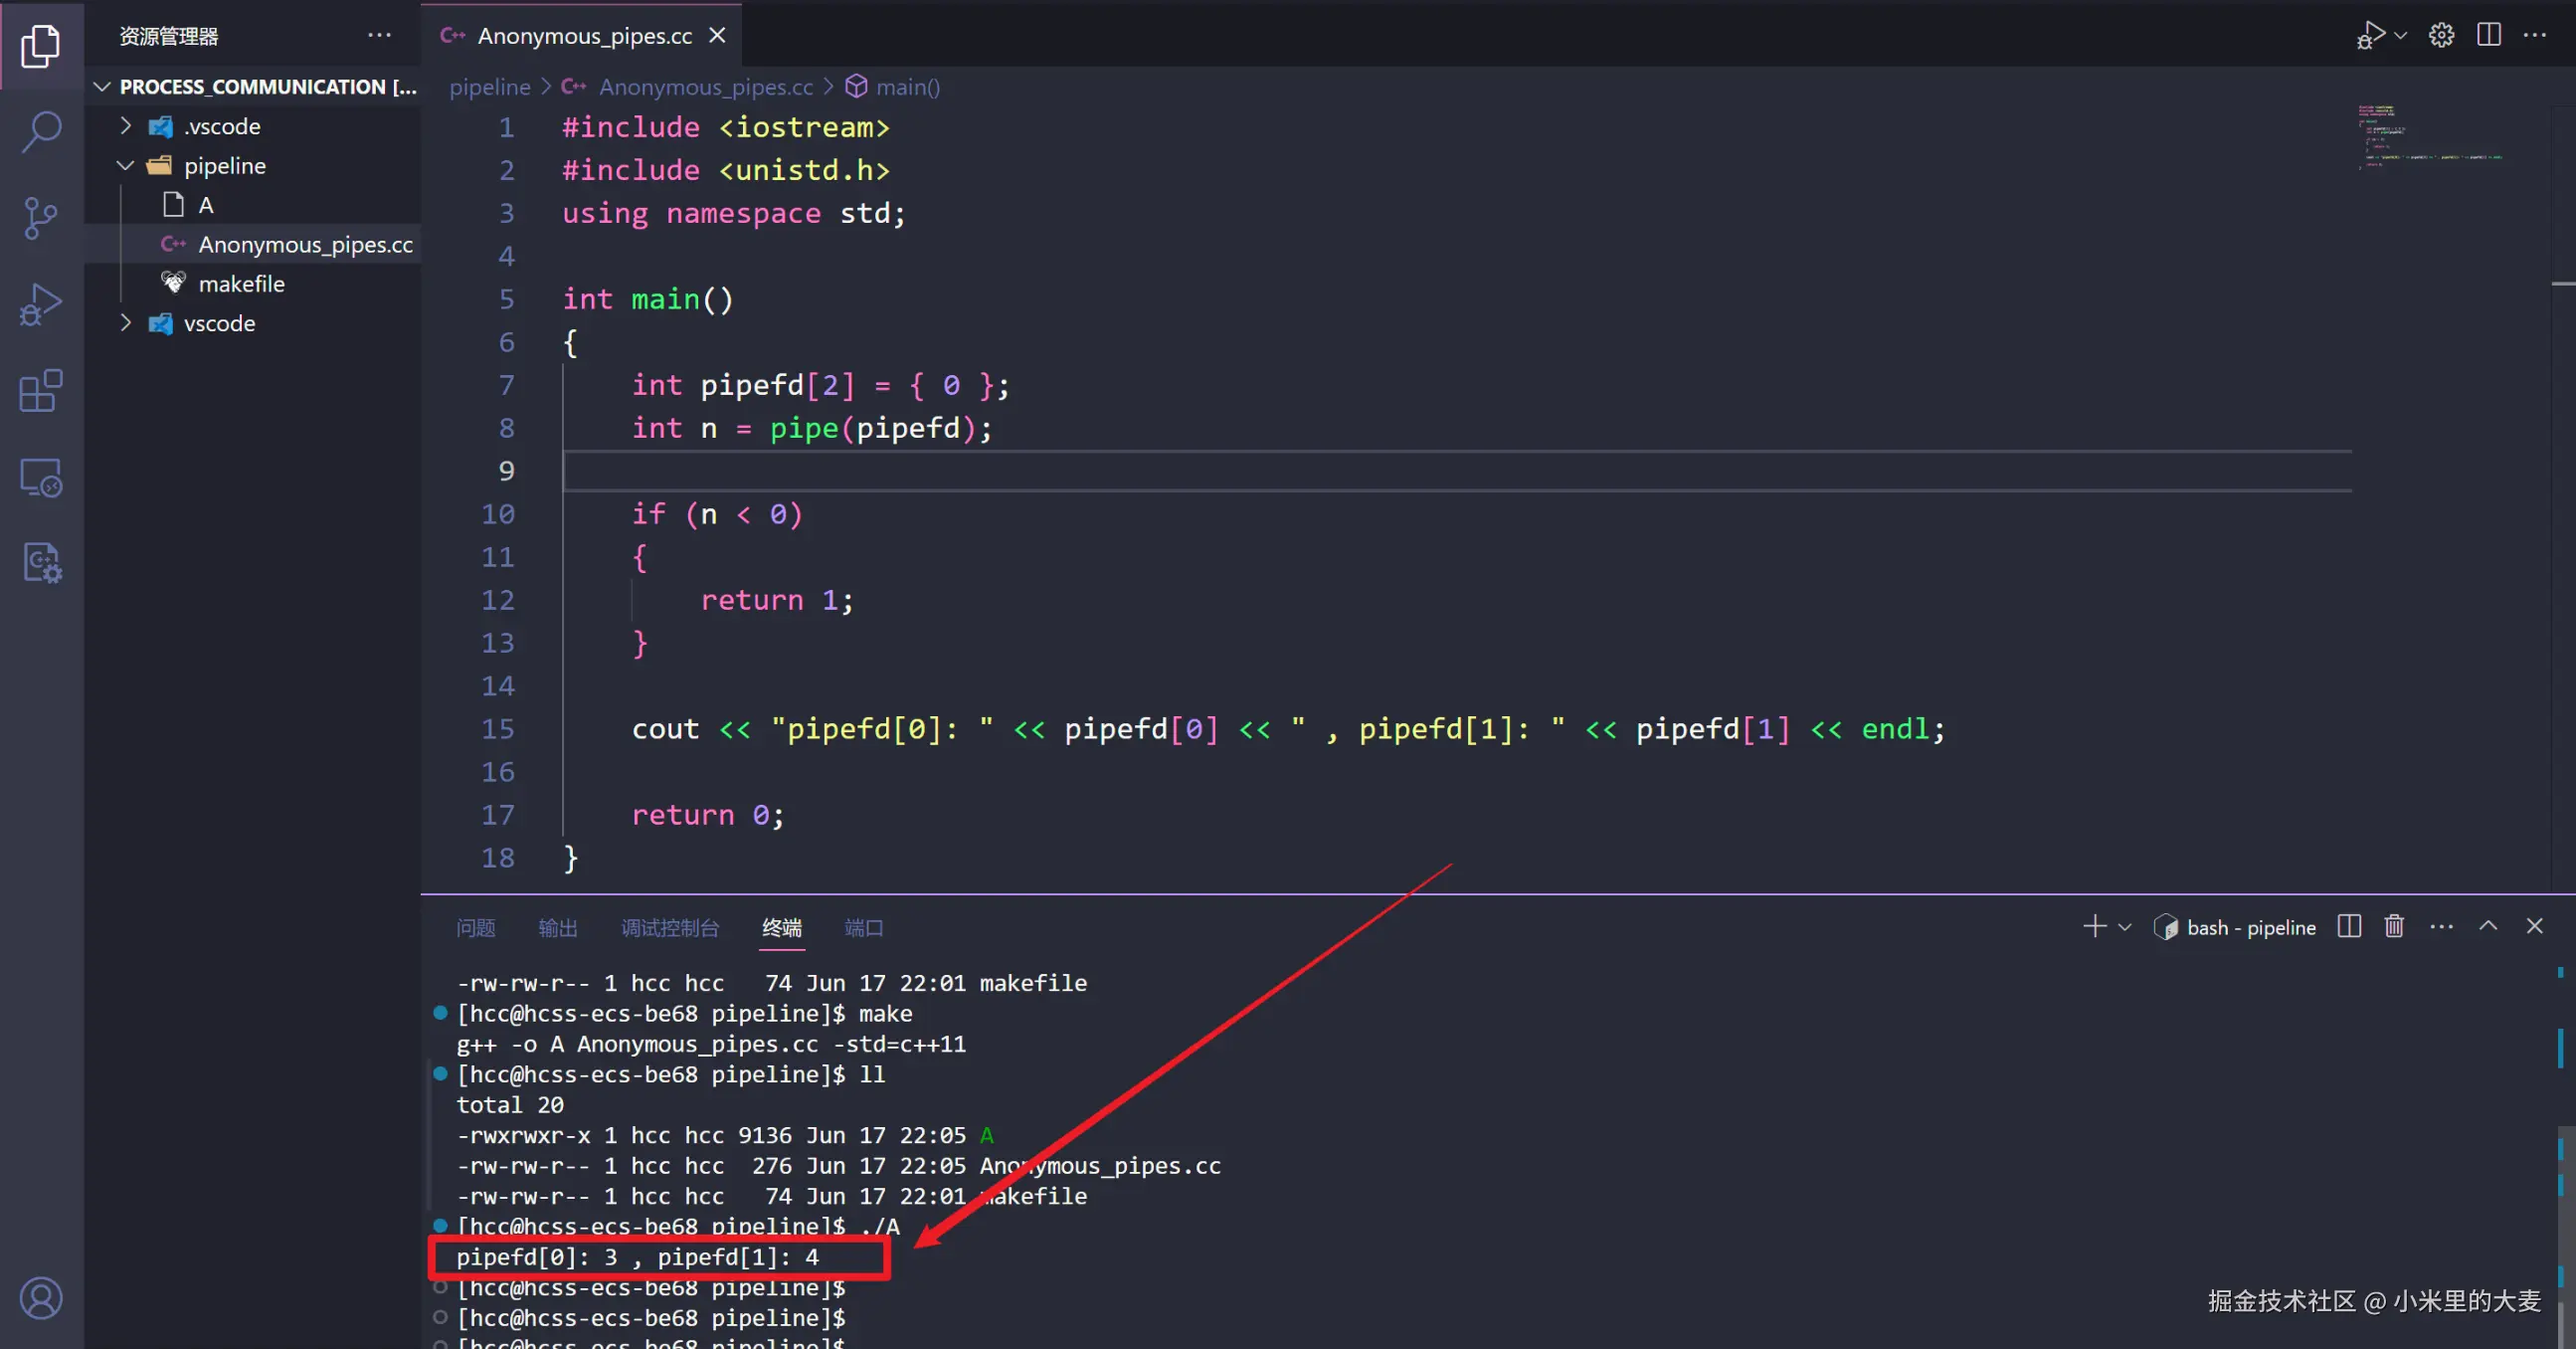Open the Search view in activity bar
This screenshot has width=2576, height=1349.
click(41, 132)
